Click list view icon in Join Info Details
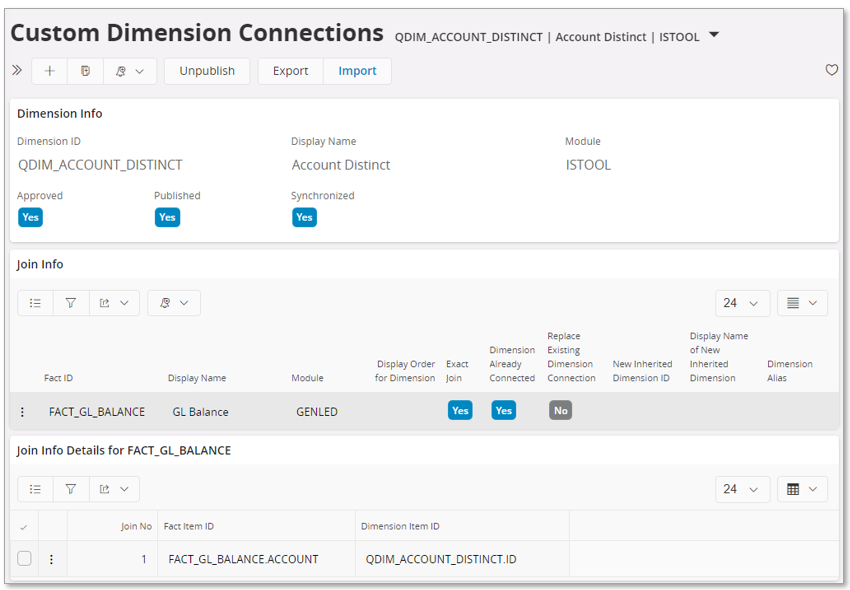850x590 pixels. pyautogui.click(x=35, y=489)
